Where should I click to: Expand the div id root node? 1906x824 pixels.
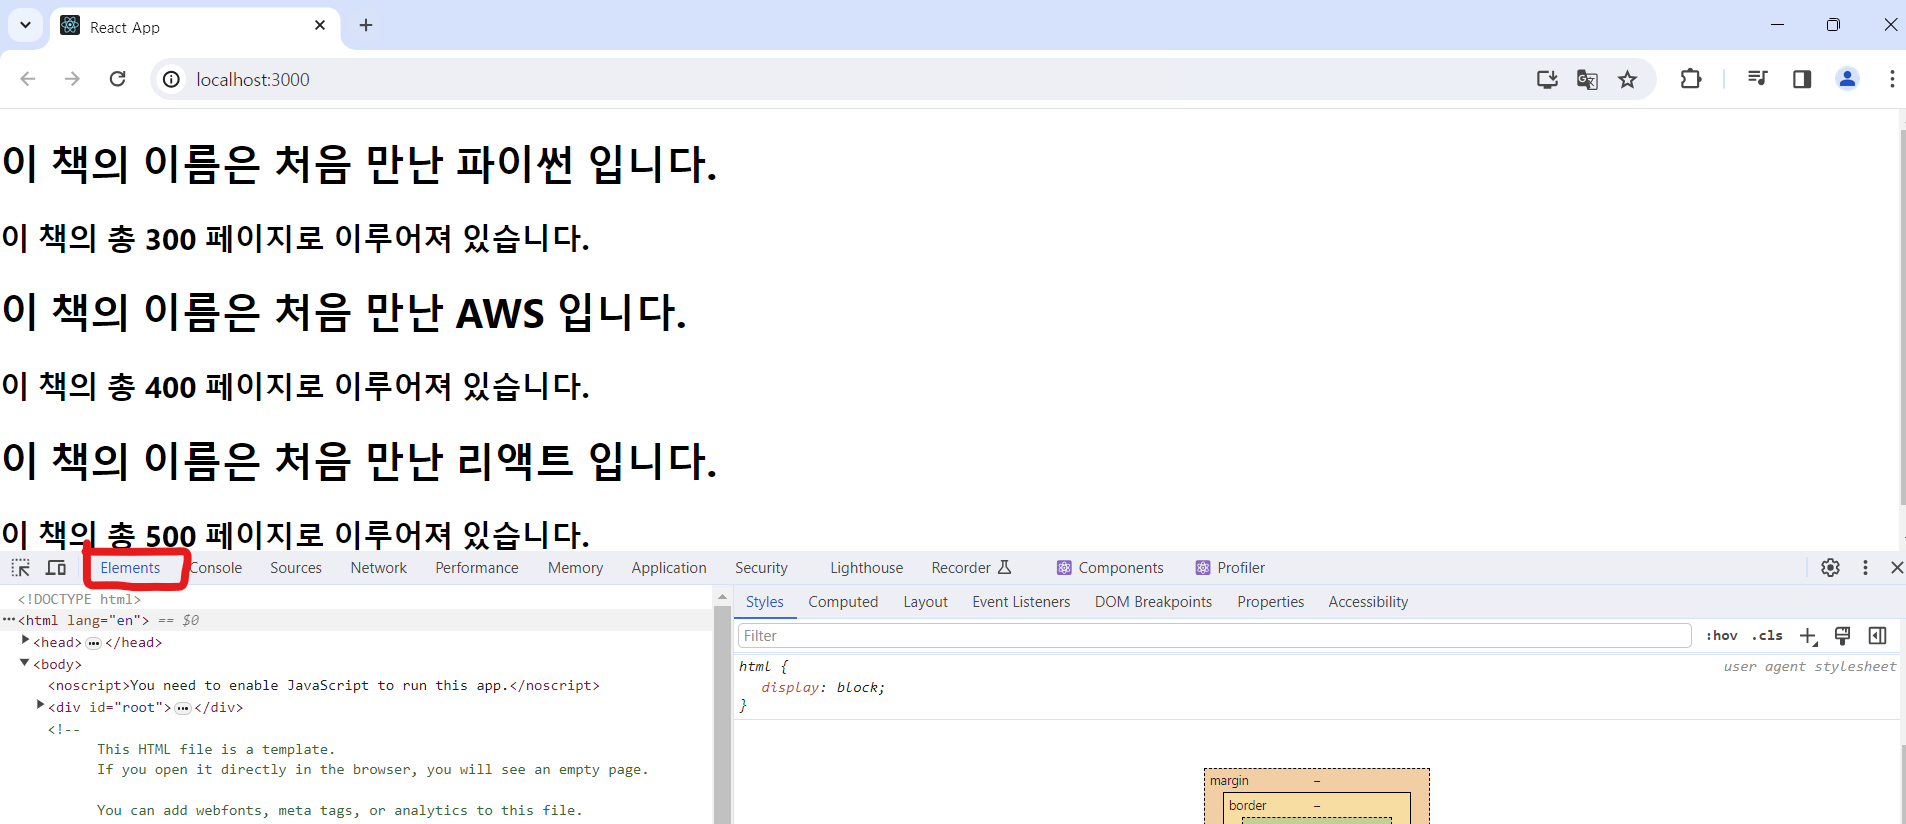click(40, 706)
